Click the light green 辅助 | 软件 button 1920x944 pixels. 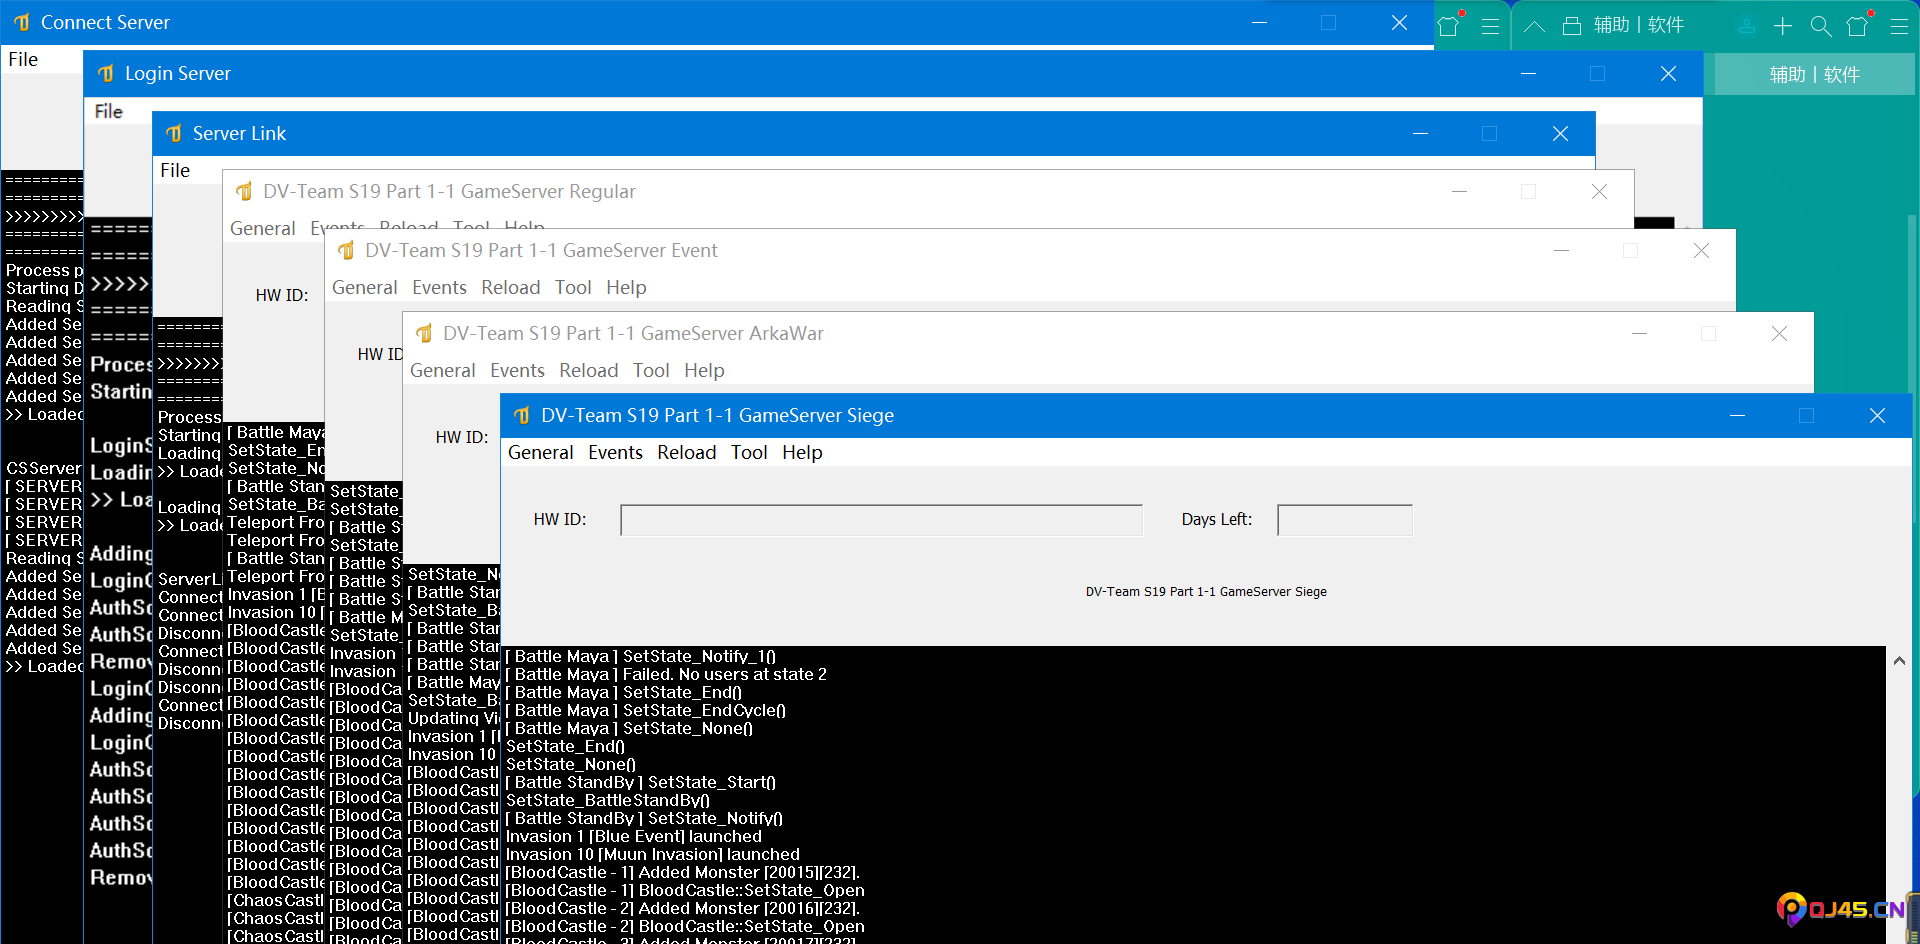[1814, 74]
